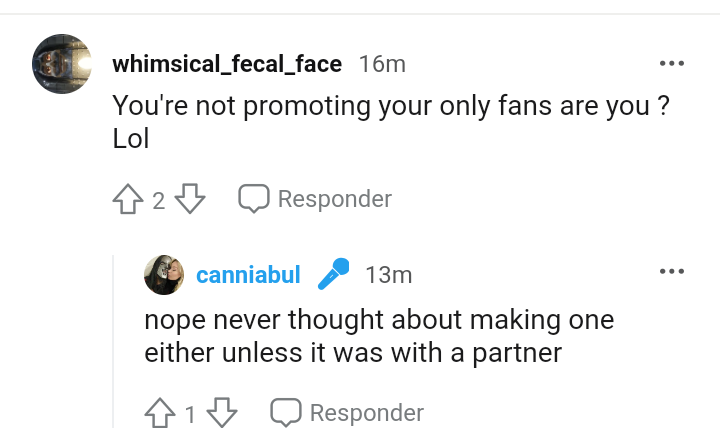Click the 16m timestamp
The height and width of the screenshot is (428, 720).
point(382,65)
